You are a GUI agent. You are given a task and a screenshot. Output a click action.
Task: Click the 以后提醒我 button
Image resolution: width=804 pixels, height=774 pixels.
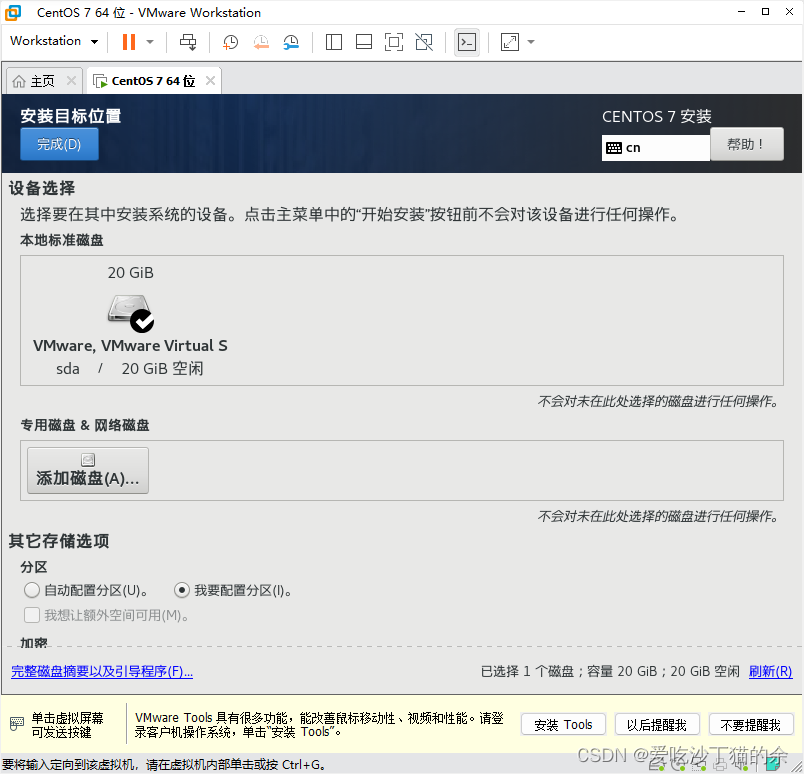pyautogui.click(x=657, y=724)
